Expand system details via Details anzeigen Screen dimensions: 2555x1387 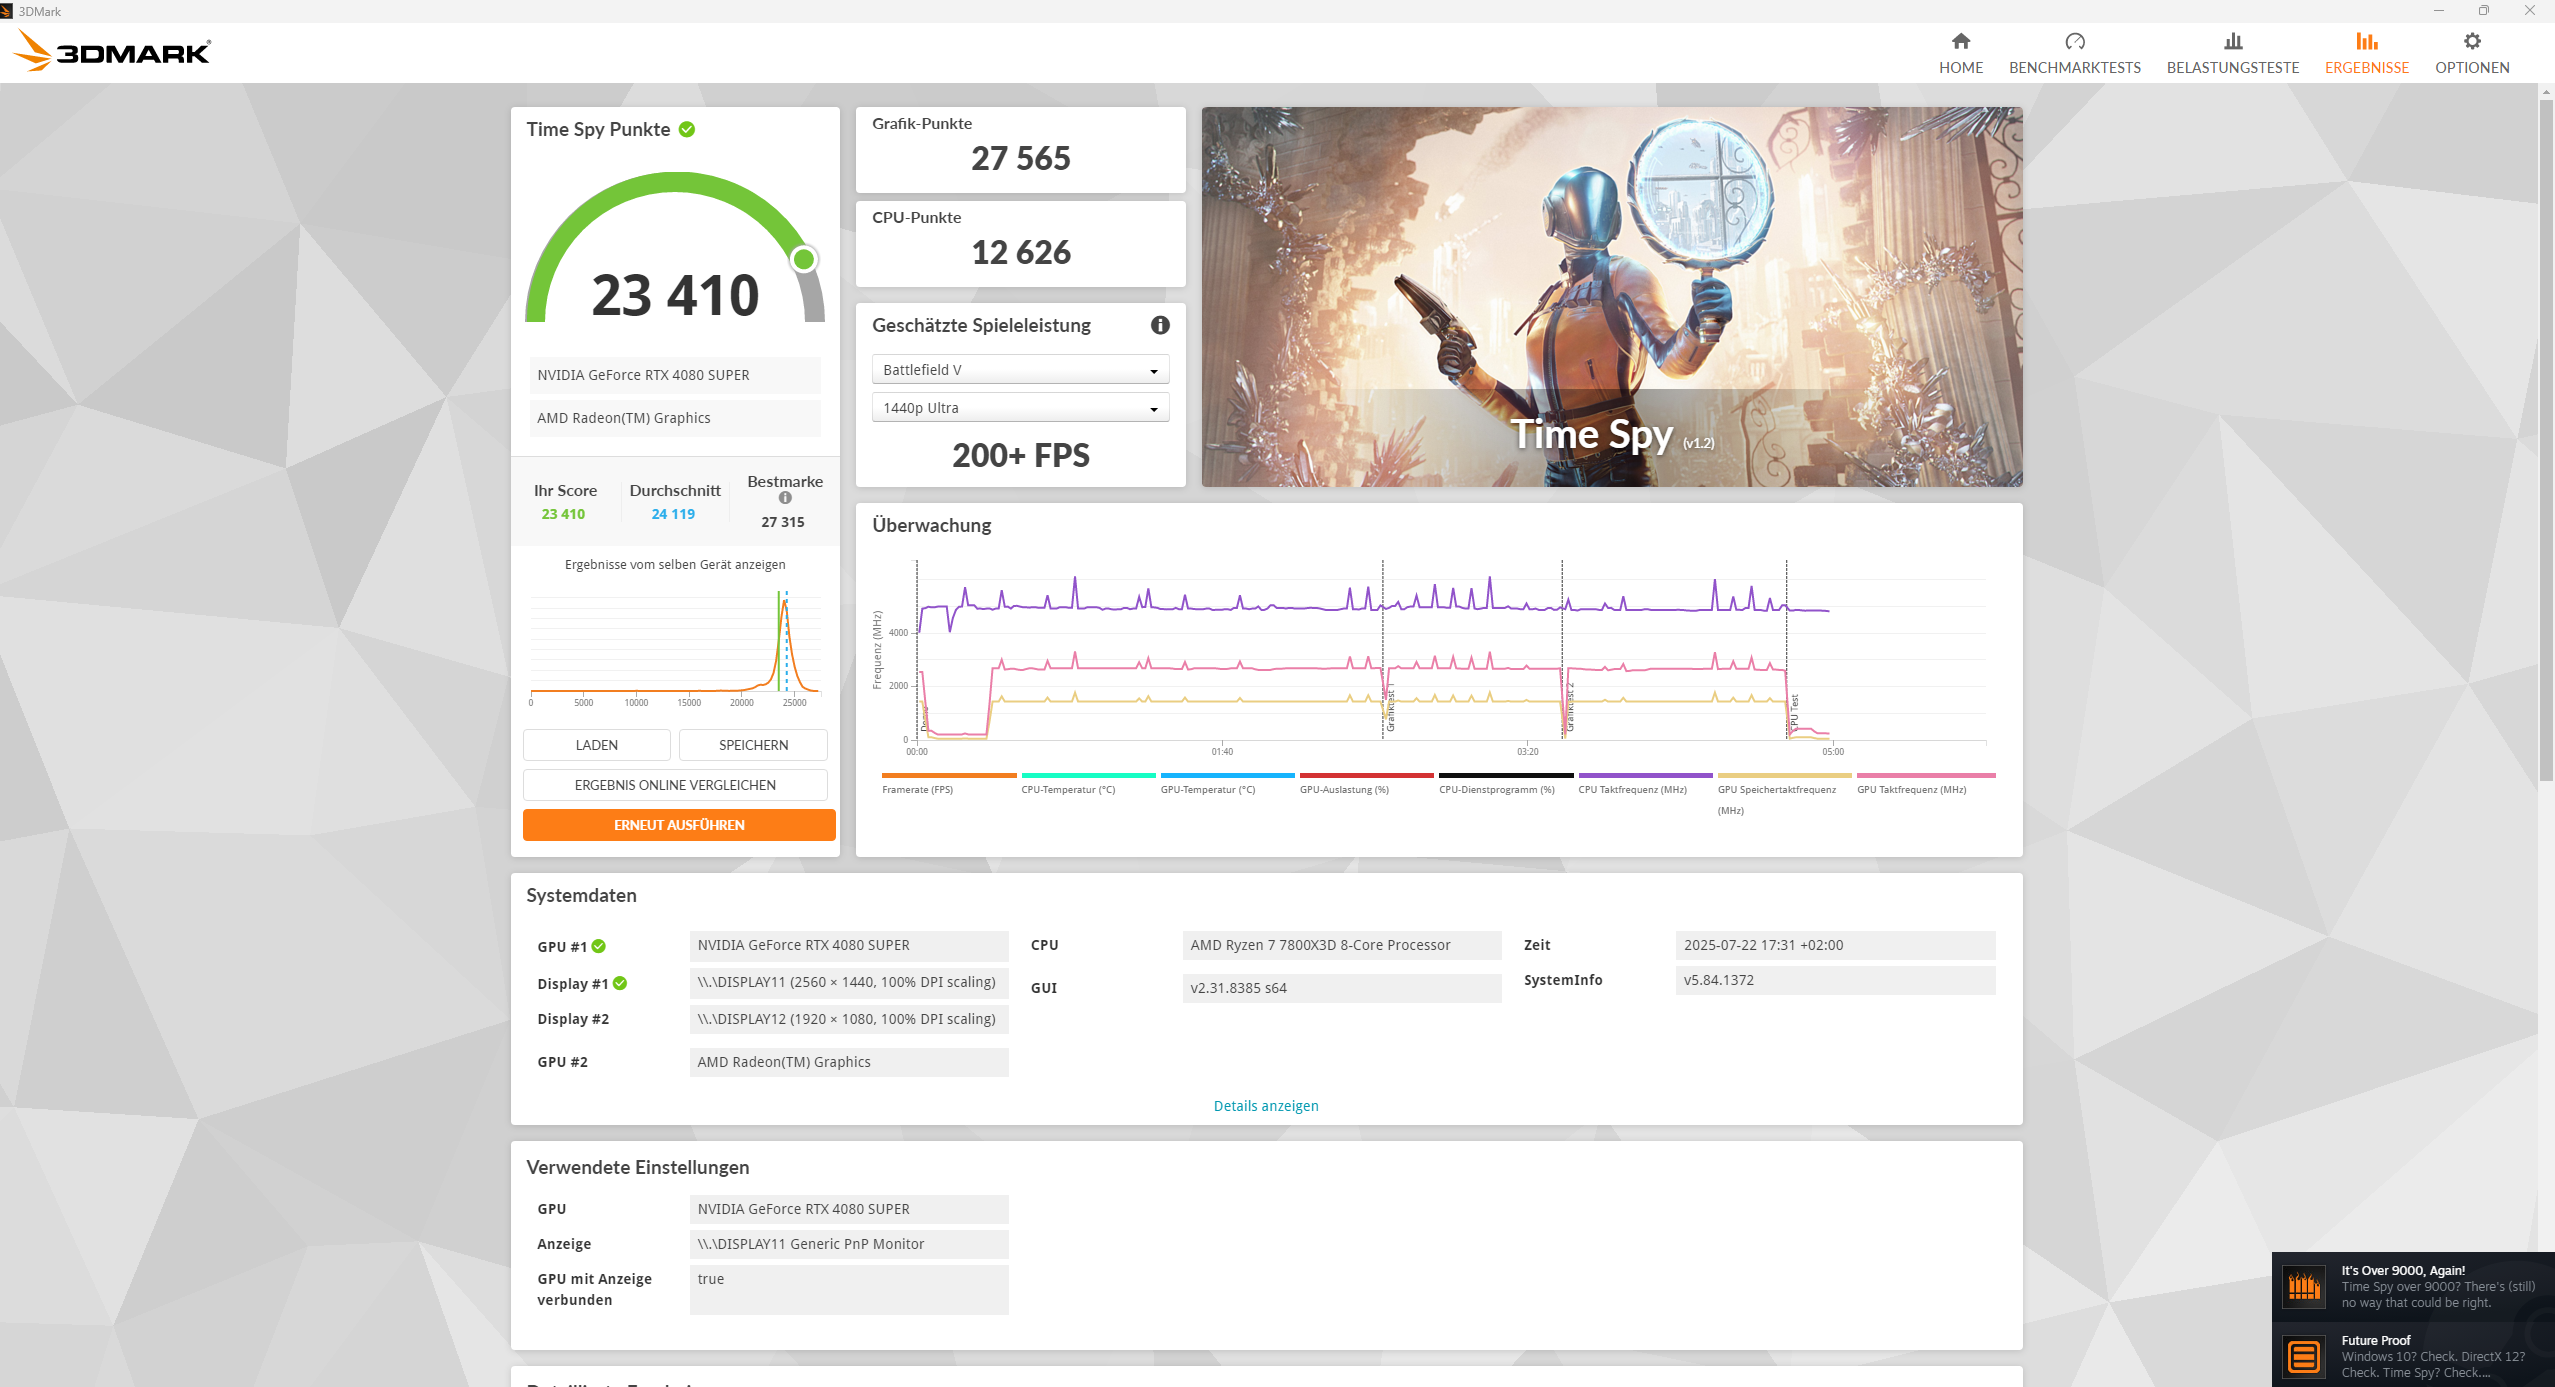point(1265,1106)
